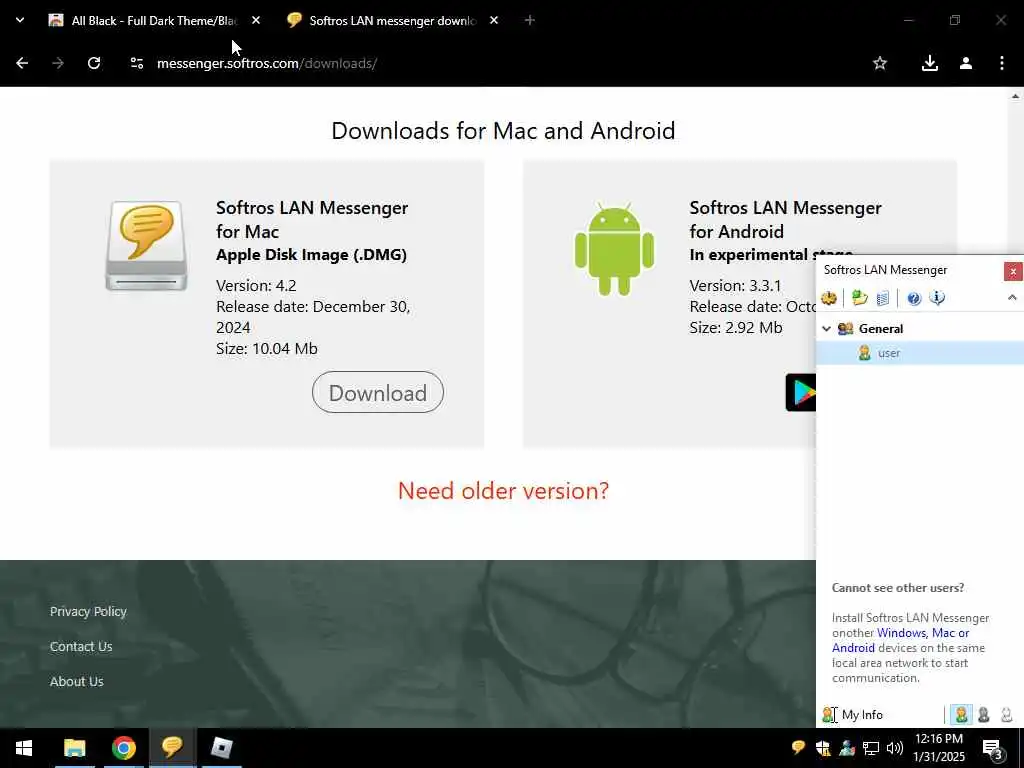Open the Roblox taskbar icon
Screen dimensions: 1024x768
222,748
